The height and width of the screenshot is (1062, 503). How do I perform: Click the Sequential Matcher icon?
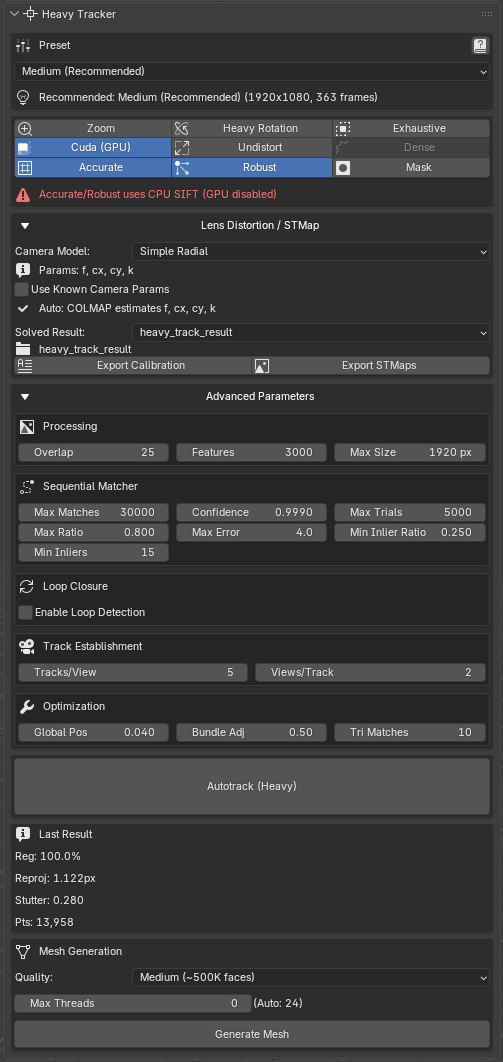point(27,486)
